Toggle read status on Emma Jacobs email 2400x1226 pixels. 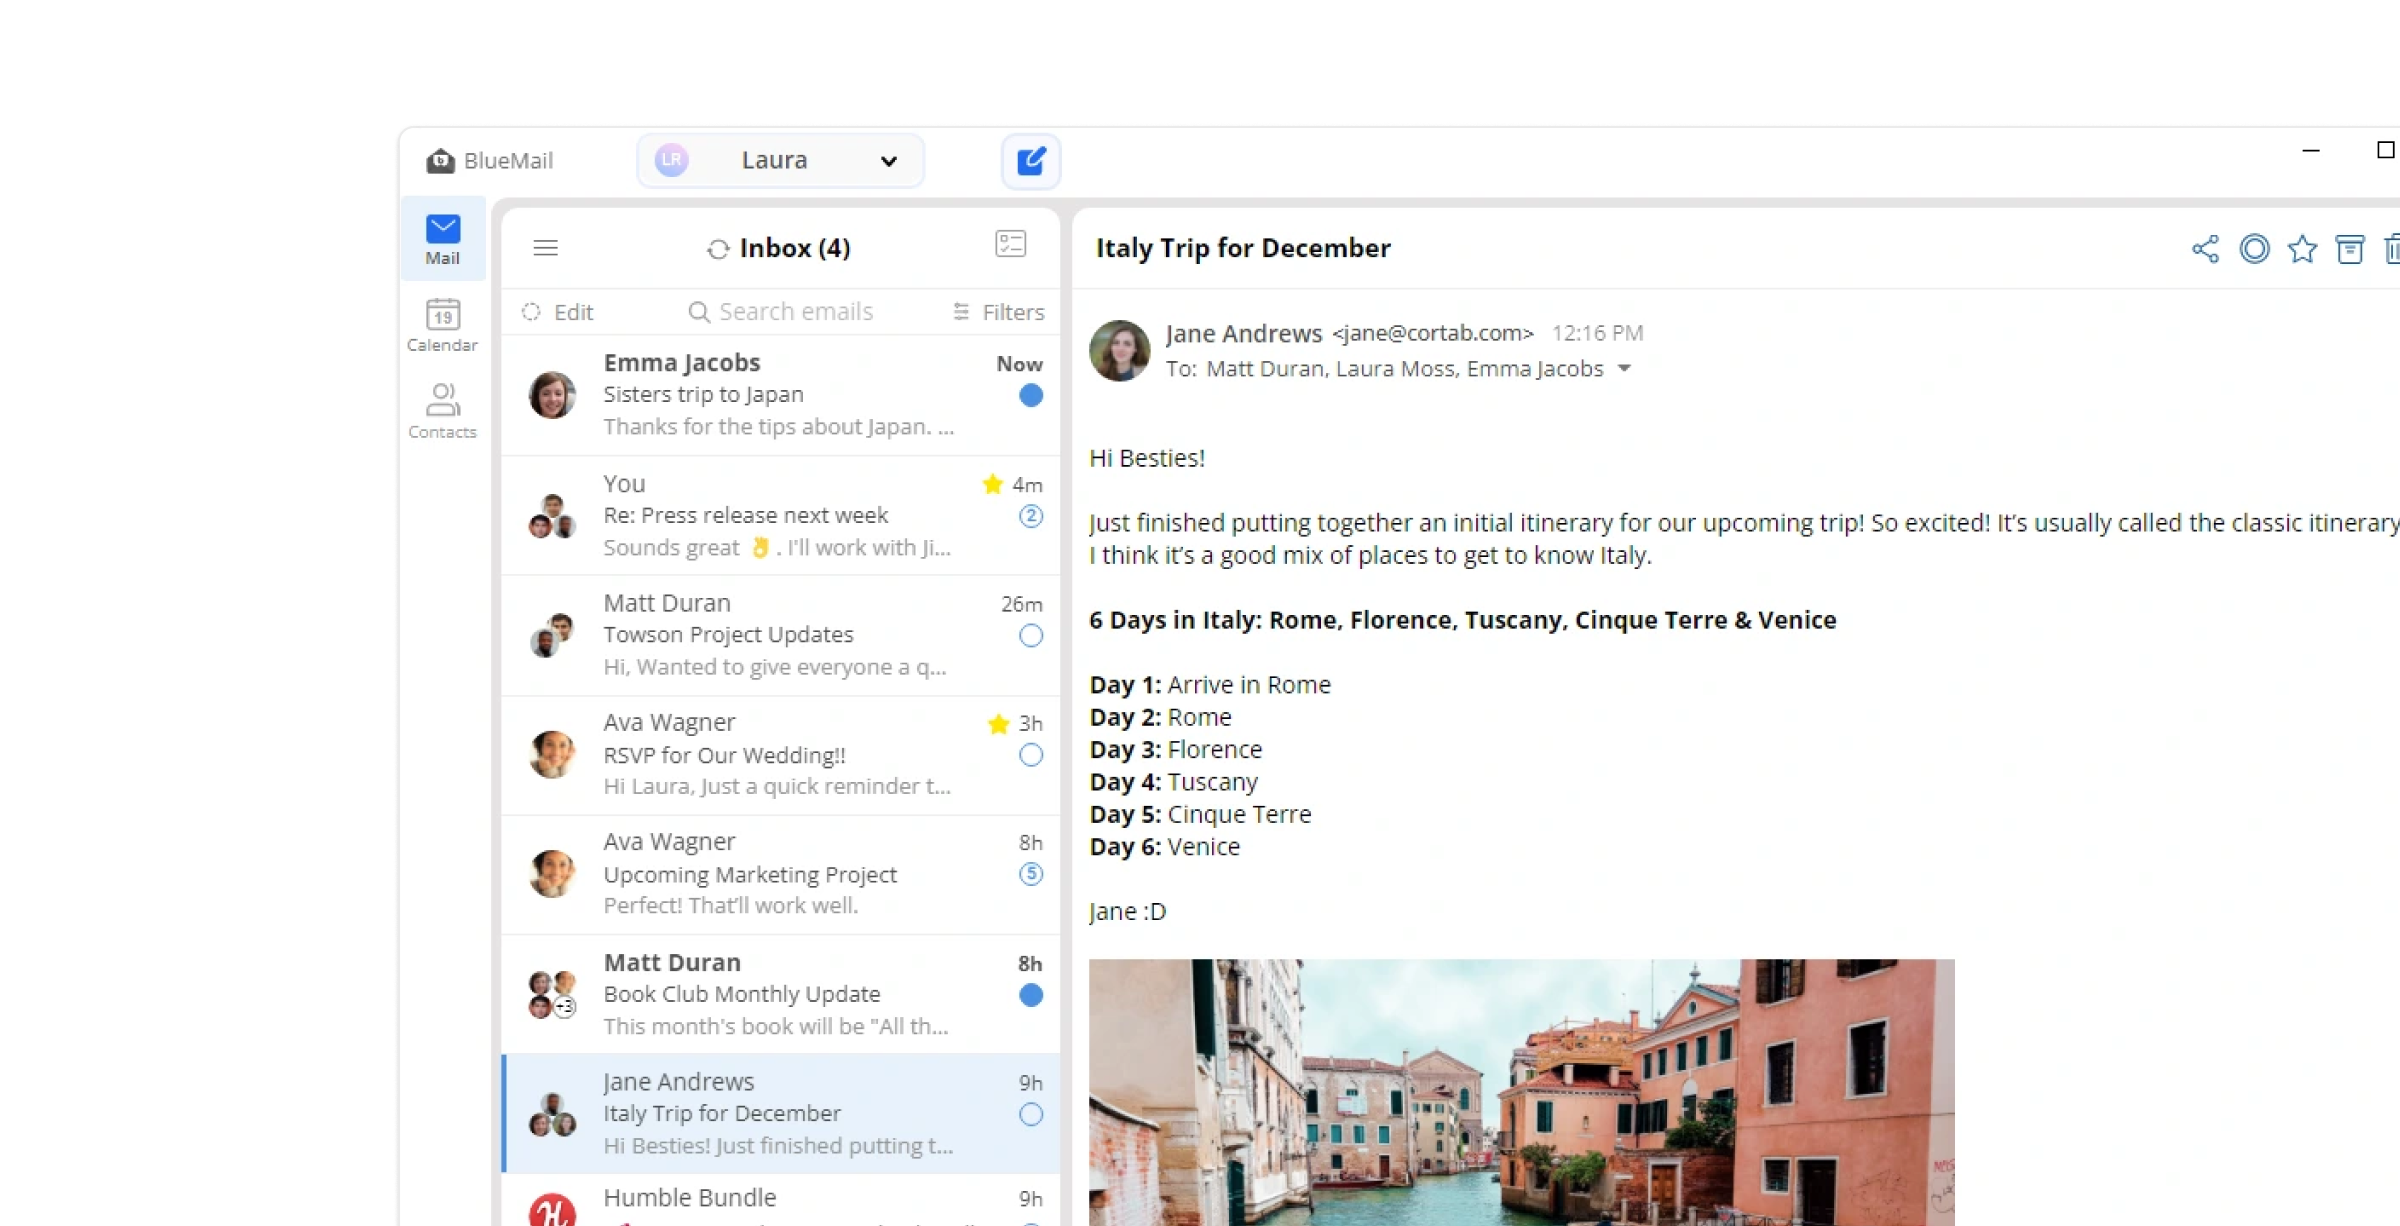tap(1030, 395)
